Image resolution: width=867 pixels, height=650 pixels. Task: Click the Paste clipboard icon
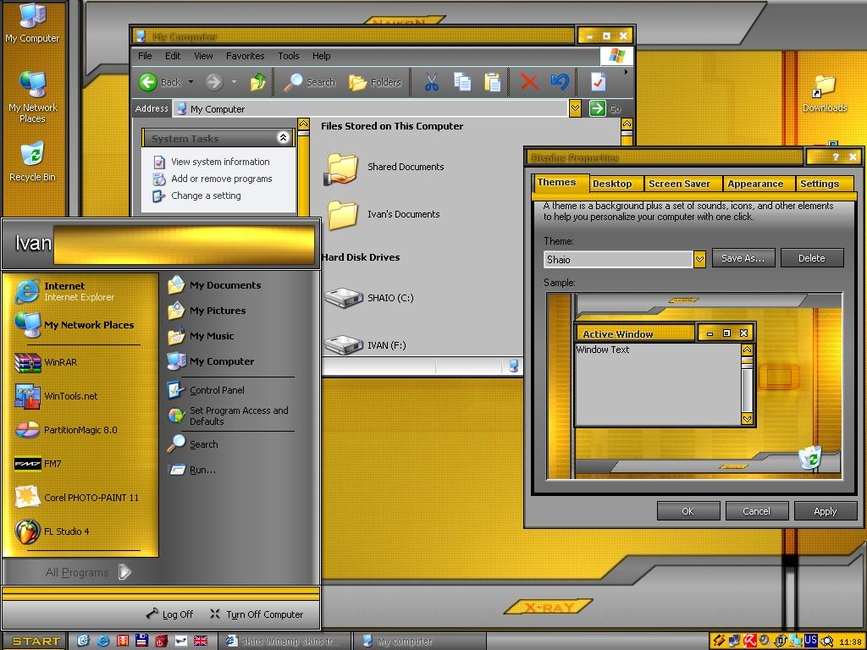492,82
